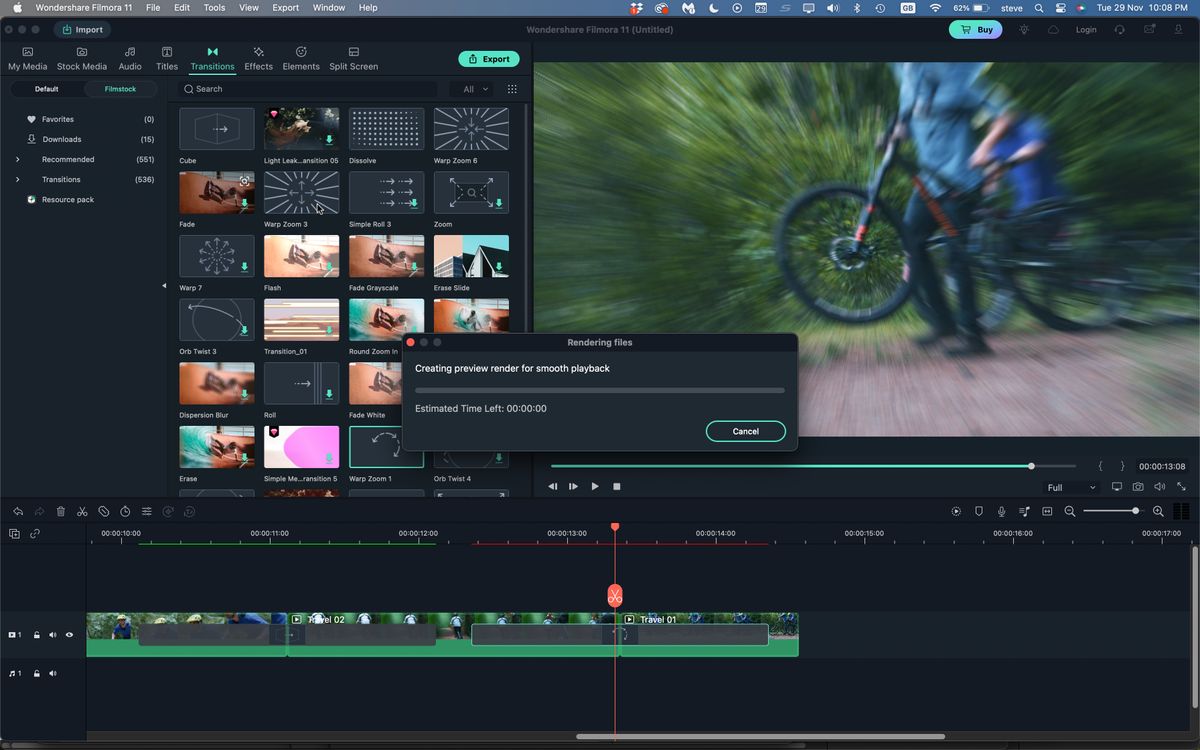Set Mark In with the left brace icon

point(1101,466)
